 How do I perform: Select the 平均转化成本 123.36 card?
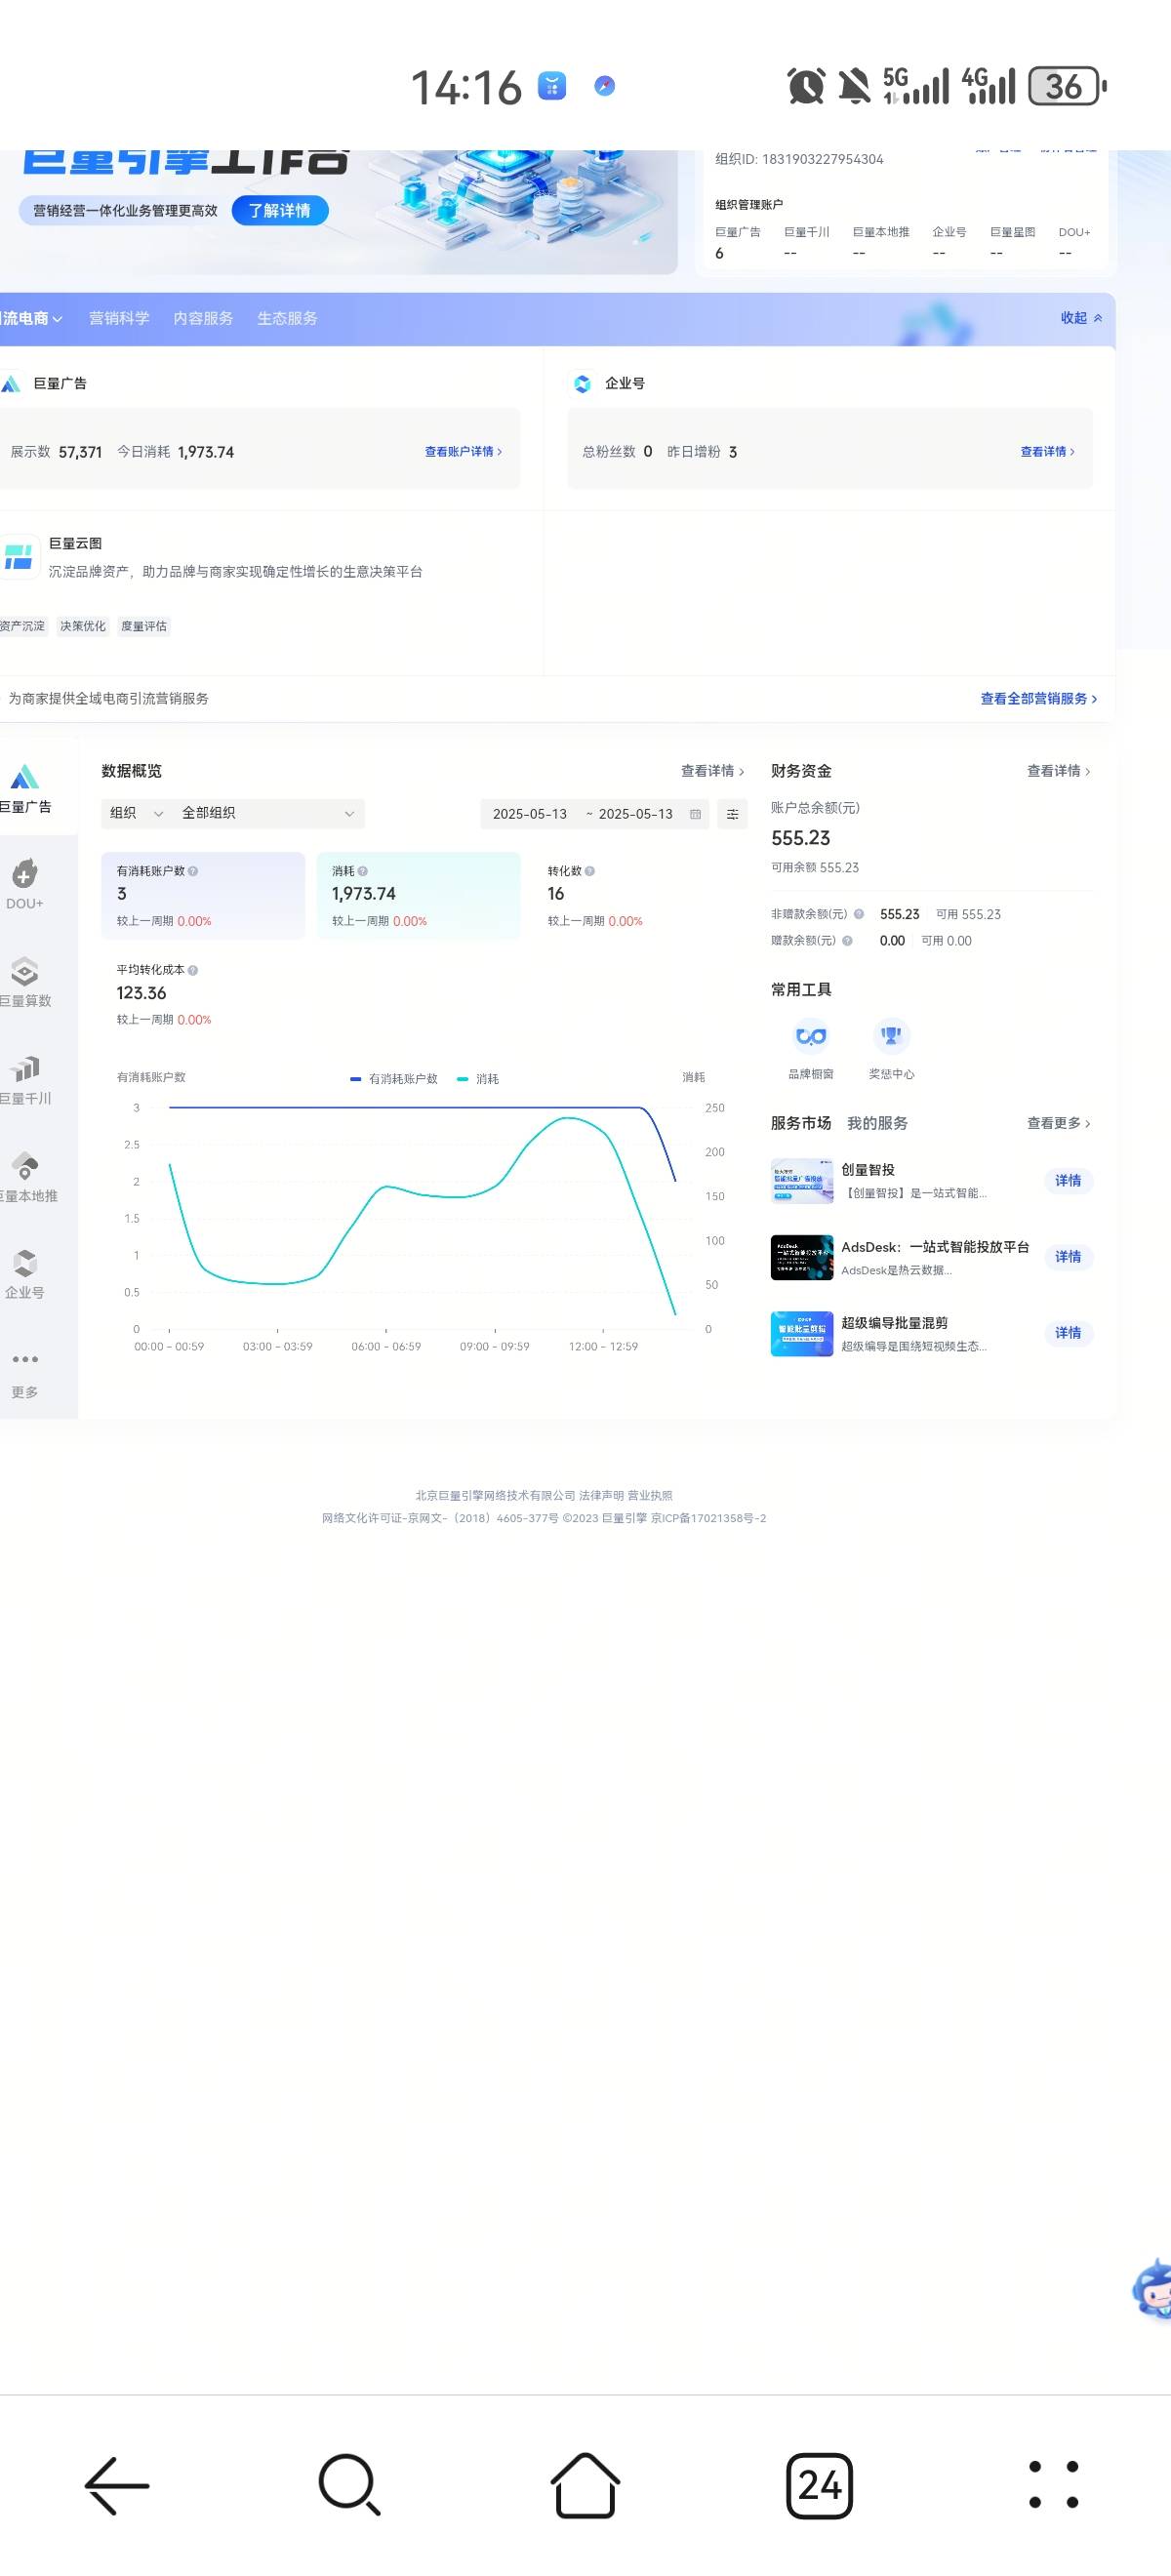click(203, 994)
